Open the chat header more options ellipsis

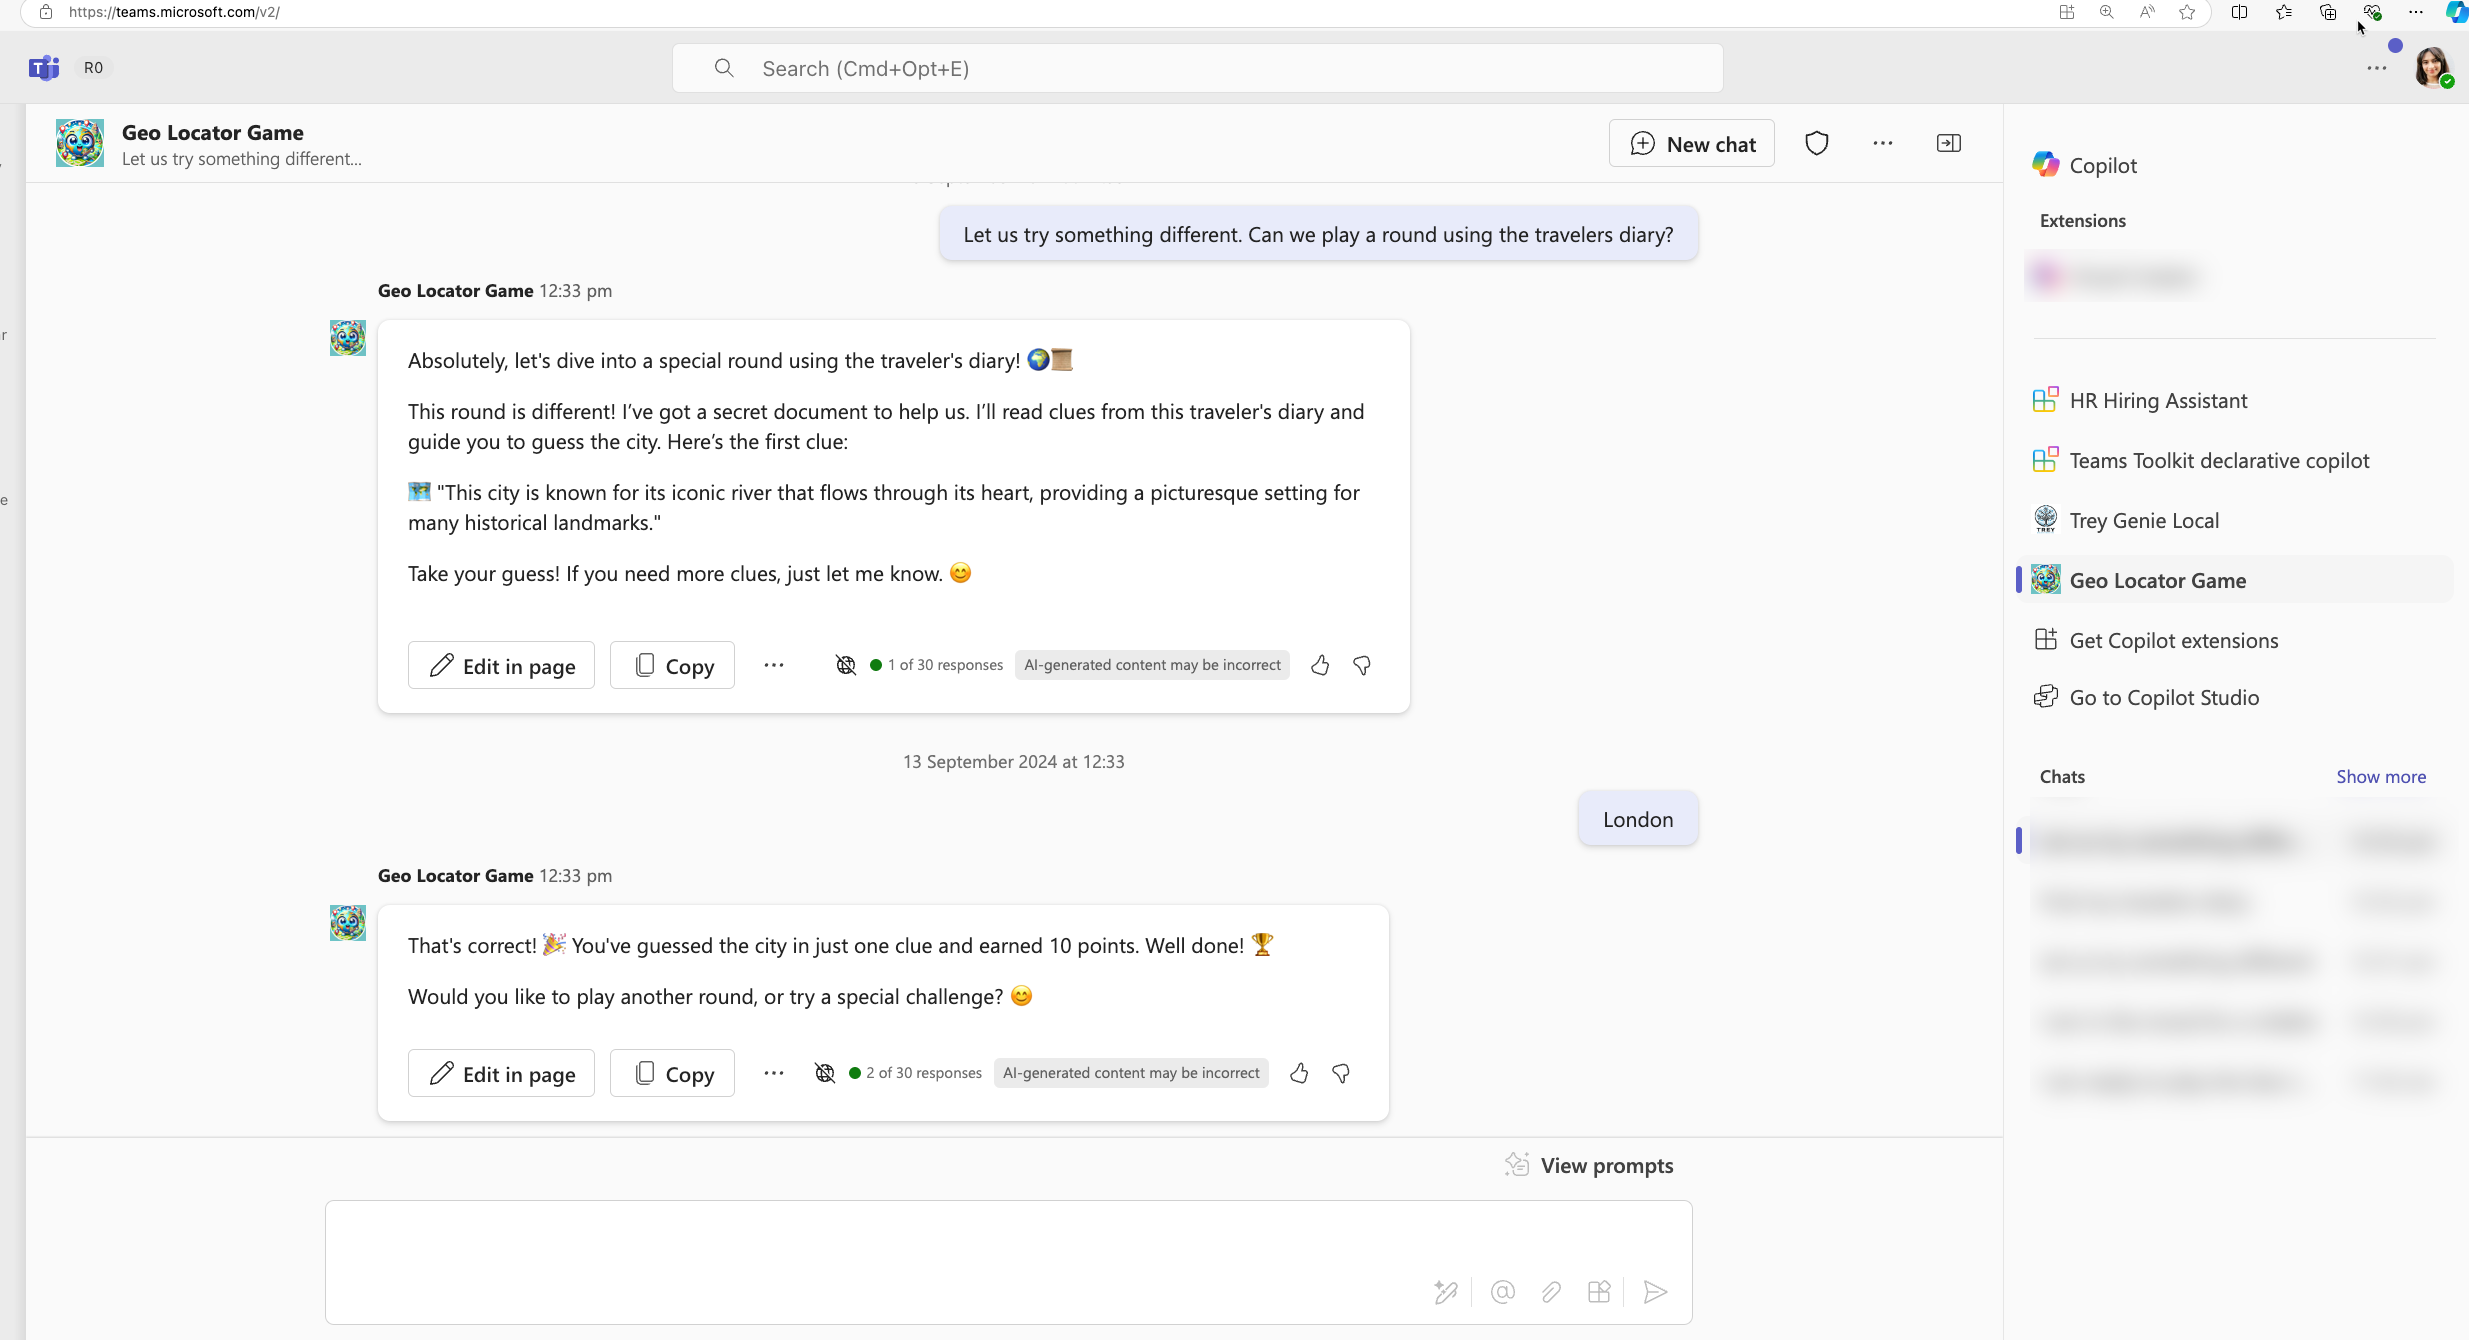(1883, 143)
